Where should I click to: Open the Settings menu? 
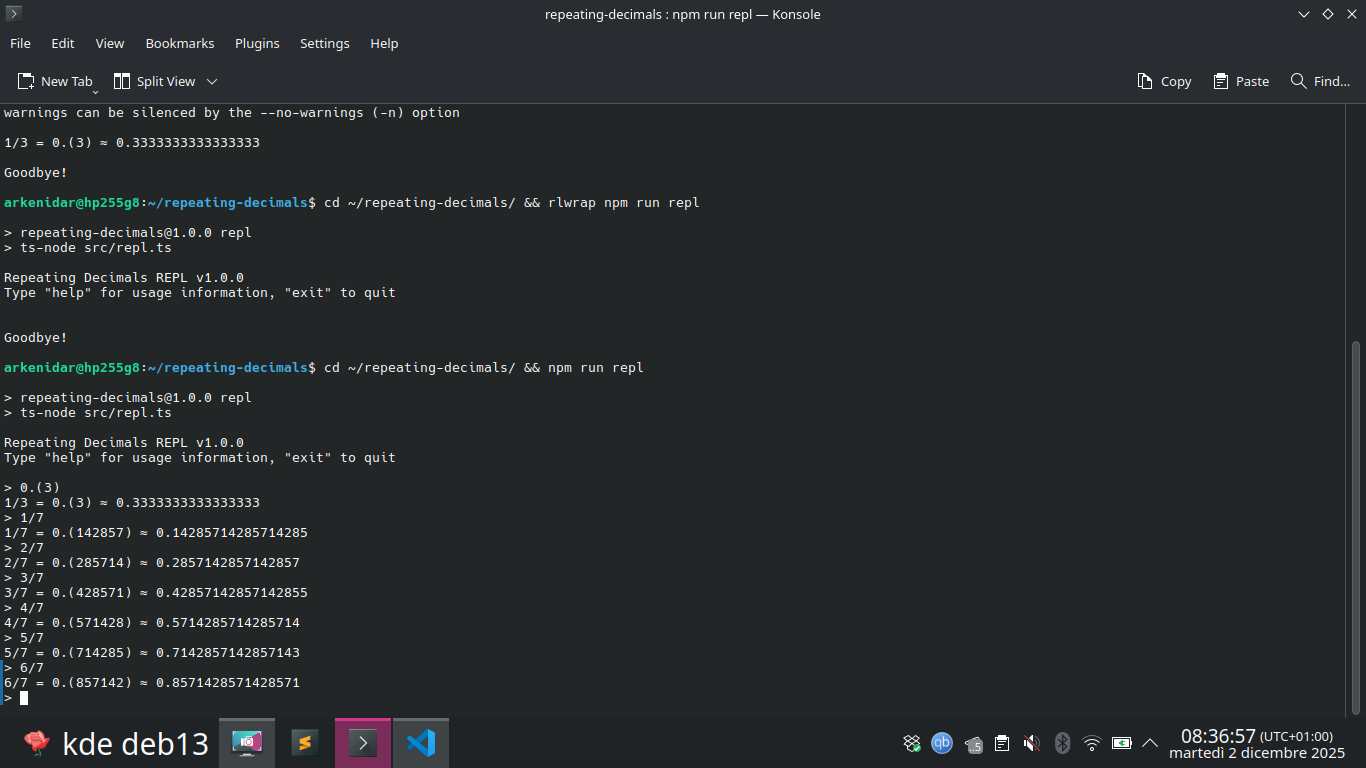click(x=325, y=43)
